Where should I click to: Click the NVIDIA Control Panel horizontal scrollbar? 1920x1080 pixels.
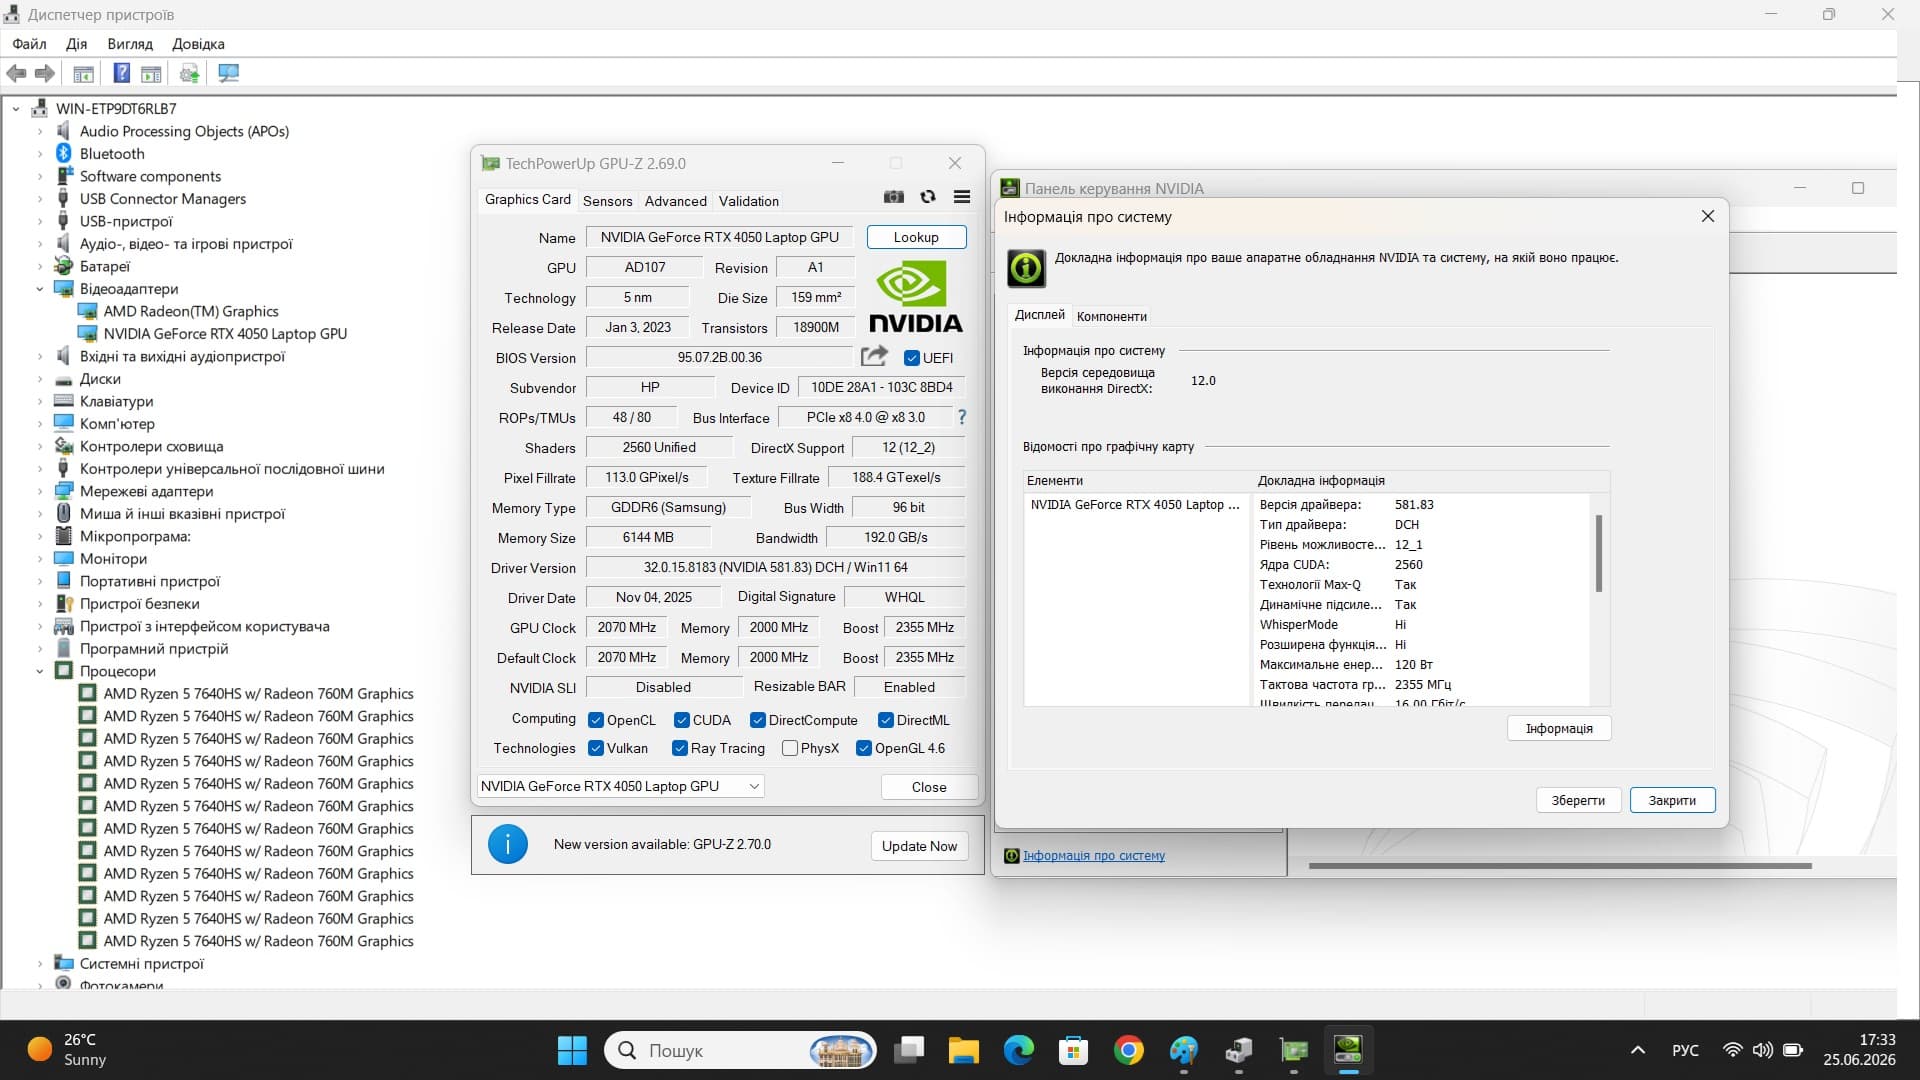point(1560,866)
